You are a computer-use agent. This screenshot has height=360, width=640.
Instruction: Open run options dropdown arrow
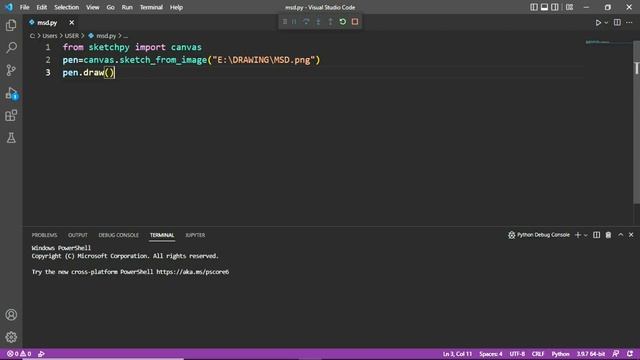(x=606, y=23)
